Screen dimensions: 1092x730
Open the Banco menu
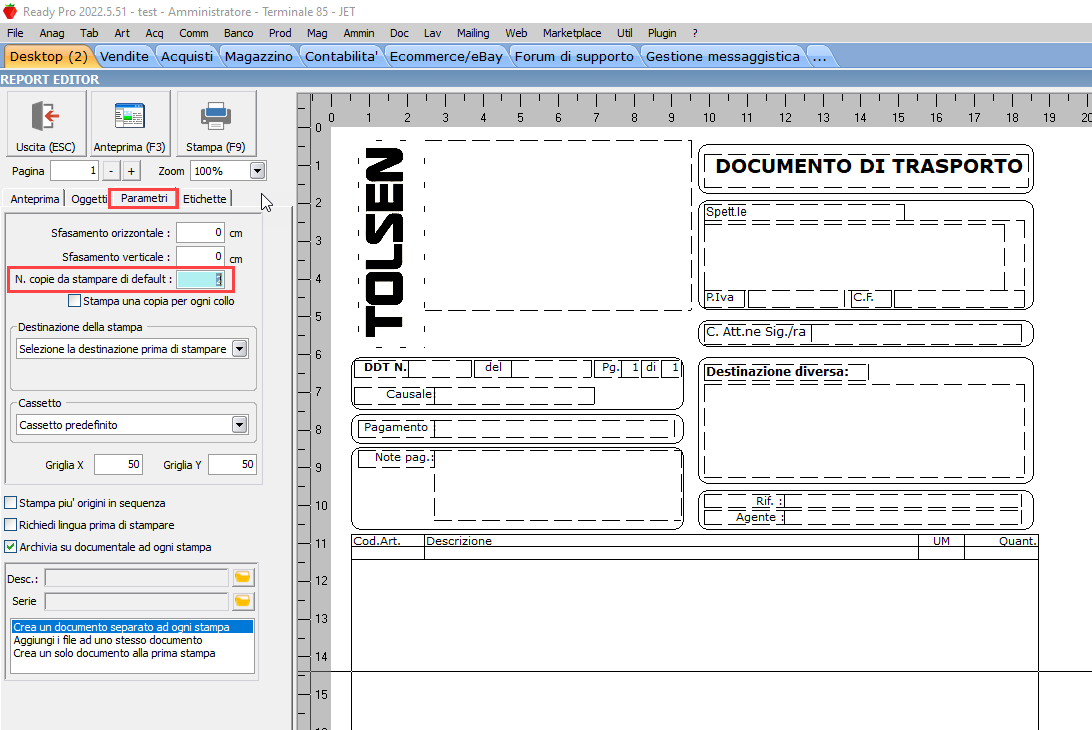pyautogui.click(x=238, y=33)
